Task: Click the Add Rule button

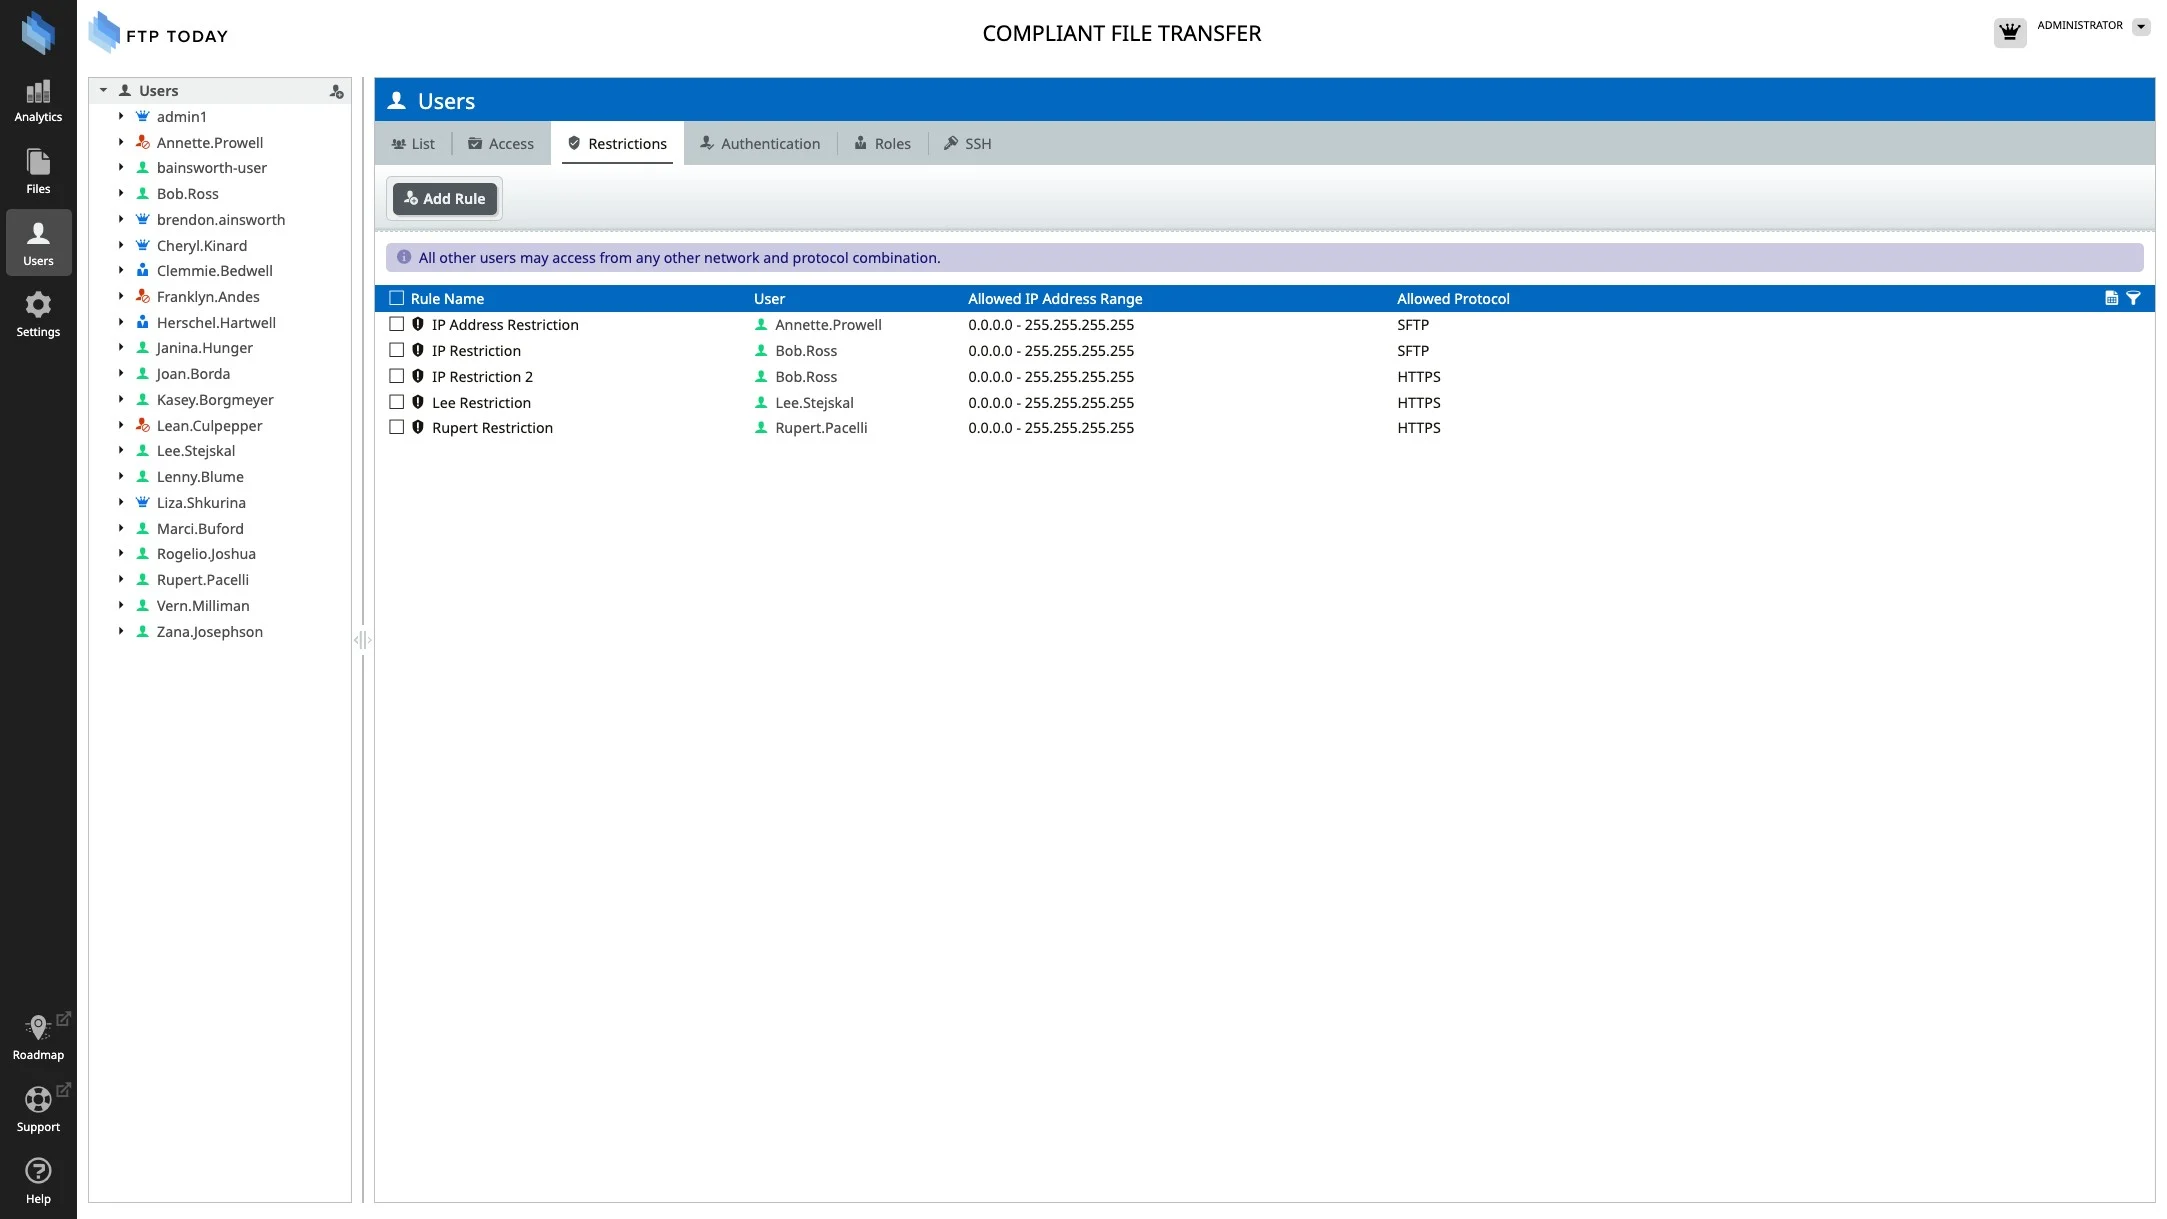Action: (444, 199)
